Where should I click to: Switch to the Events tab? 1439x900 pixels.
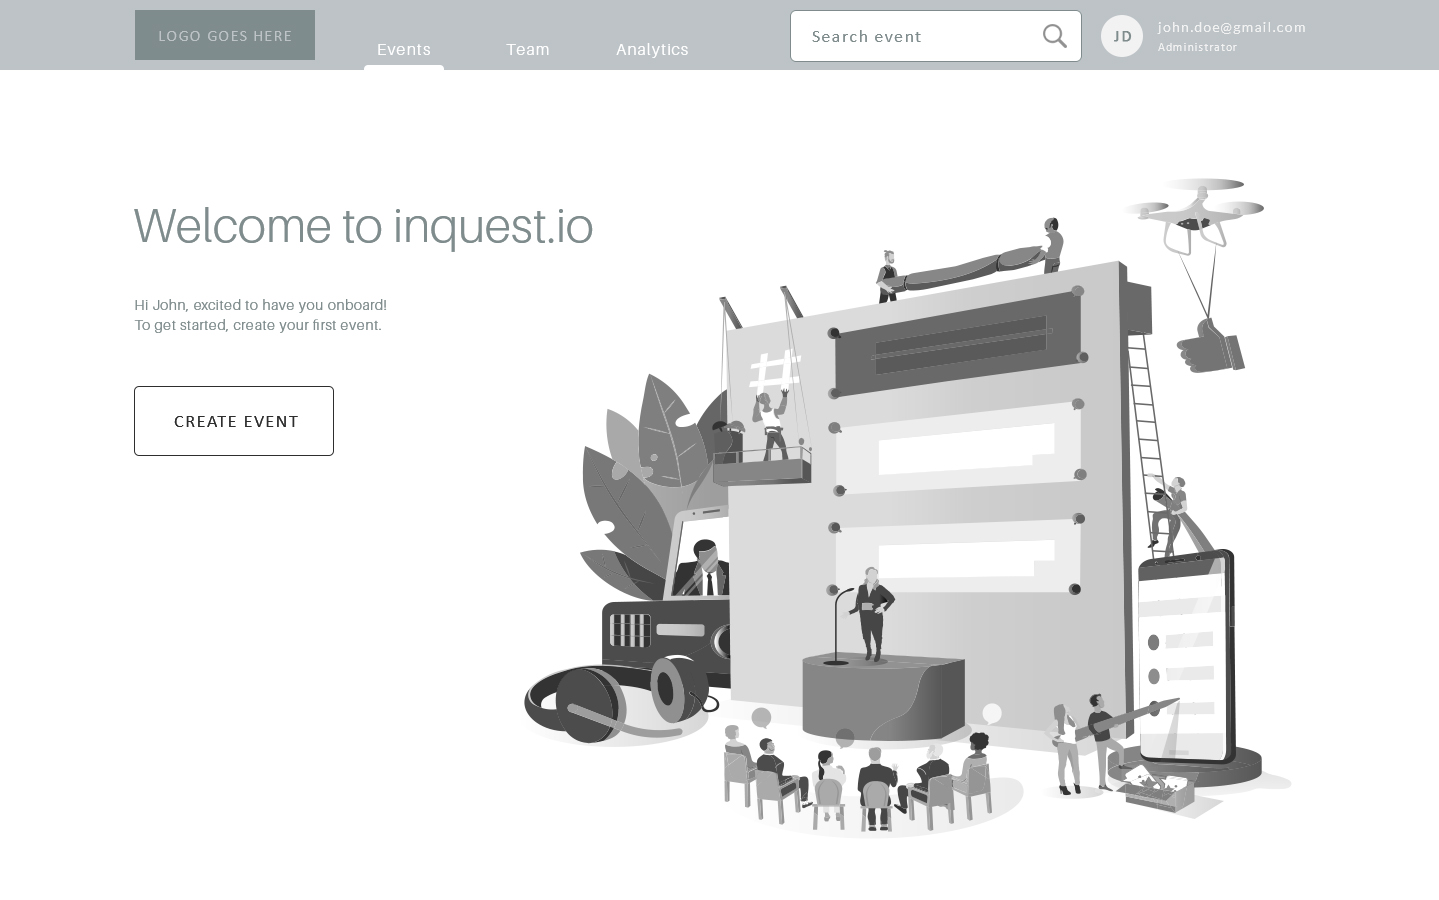click(x=404, y=49)
